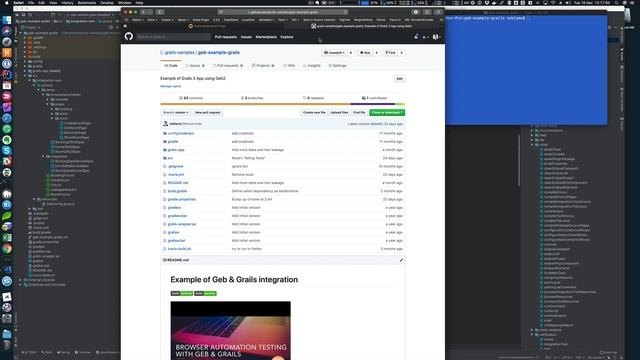The width and height of the screenshot is (640, 360).
Task: Open the Wiki tab
Action: coord(289,65)
